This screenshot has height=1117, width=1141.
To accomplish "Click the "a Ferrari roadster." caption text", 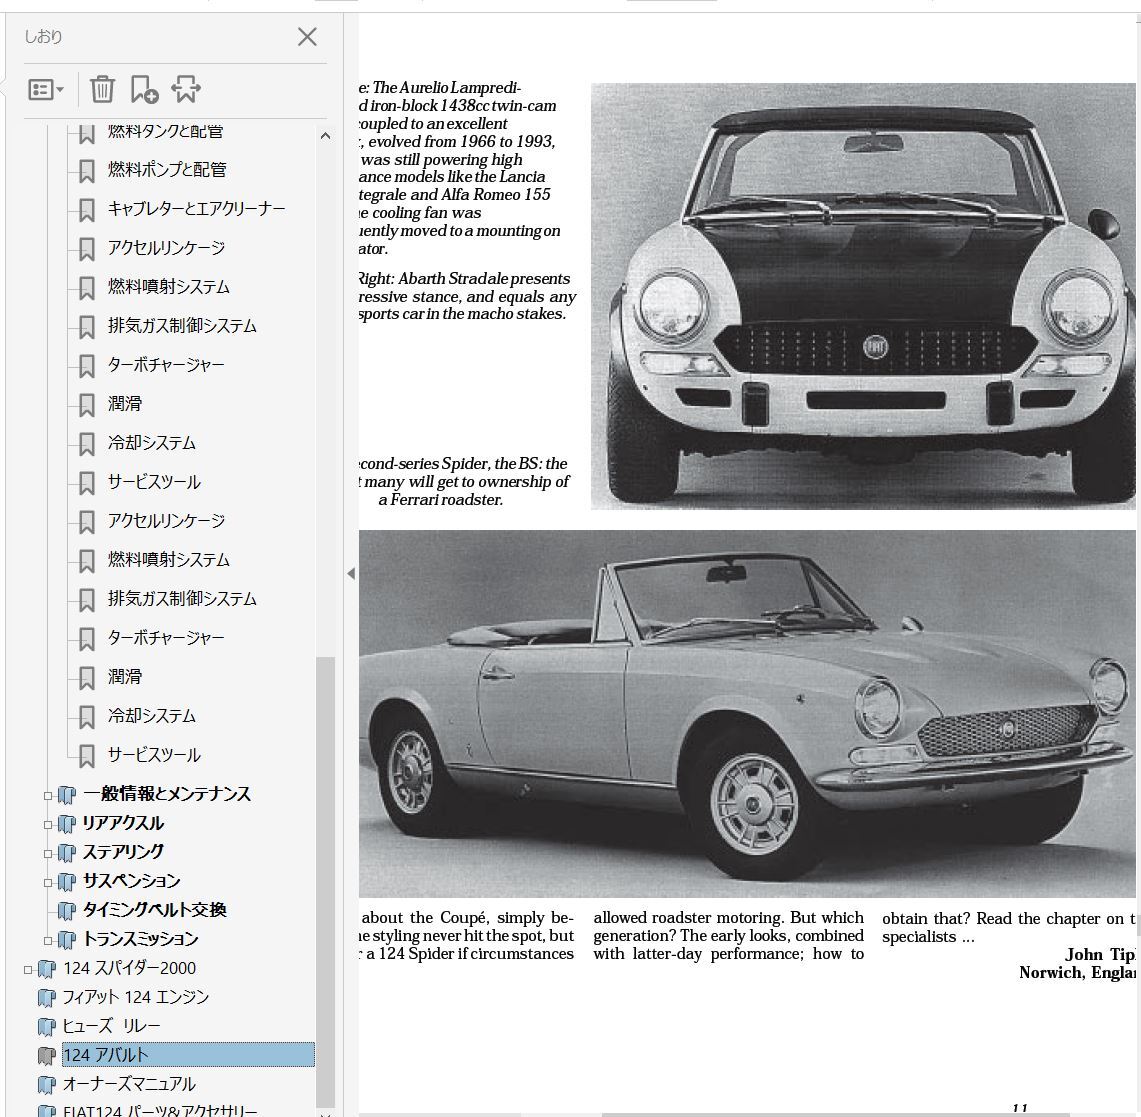I will (441, 500).
